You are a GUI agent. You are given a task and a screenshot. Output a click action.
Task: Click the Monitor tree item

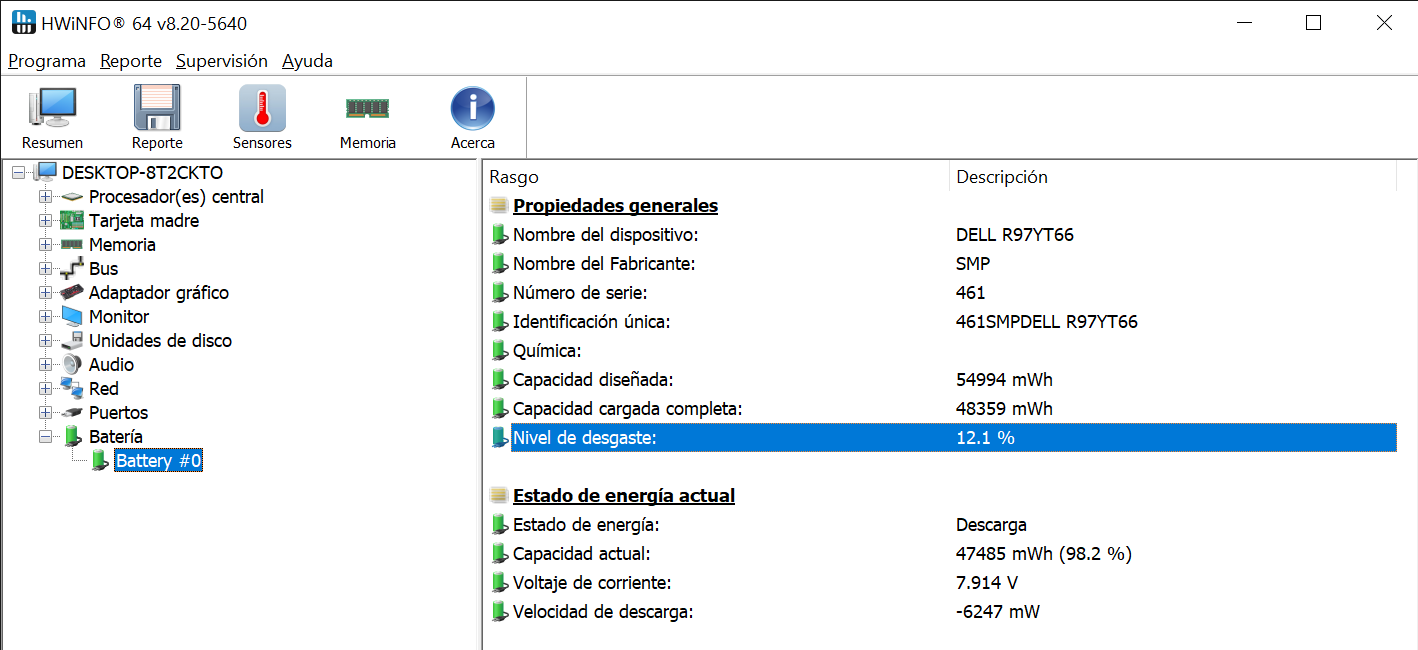tap(118, 317)
